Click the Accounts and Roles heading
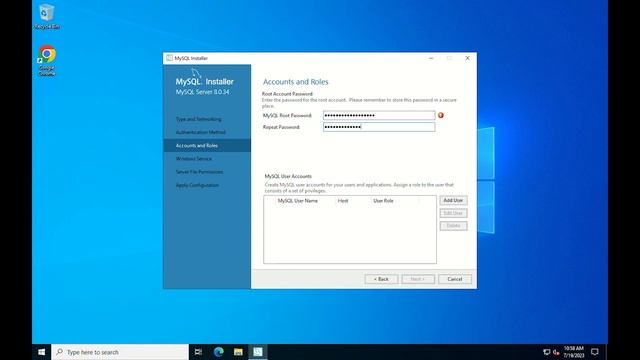This screenshot has height=360, width=640. (x=296, y=82)
